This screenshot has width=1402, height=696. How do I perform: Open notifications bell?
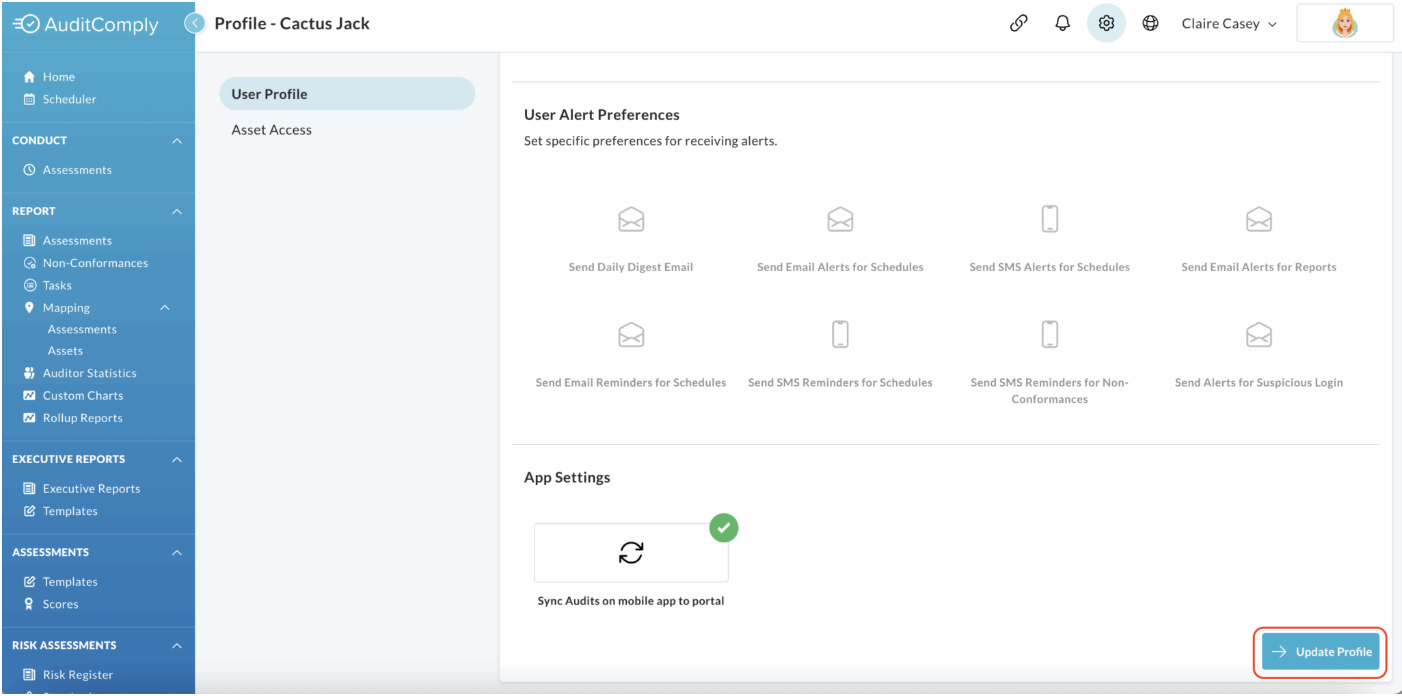1063,24
